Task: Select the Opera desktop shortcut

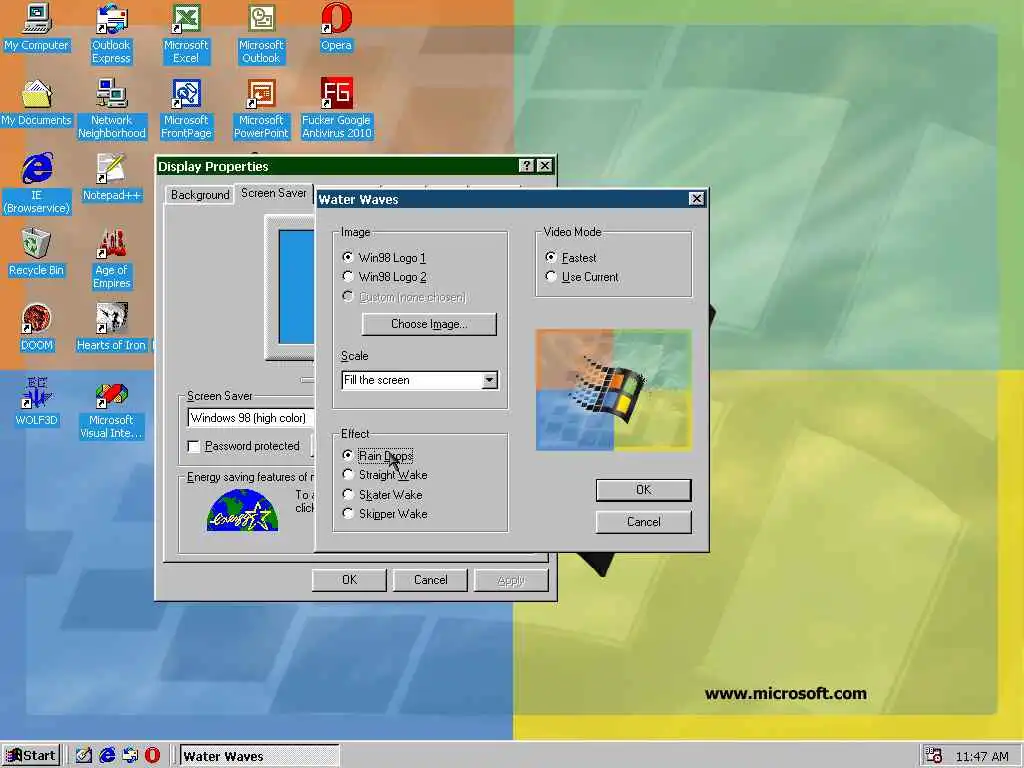Action: [336, 27]
